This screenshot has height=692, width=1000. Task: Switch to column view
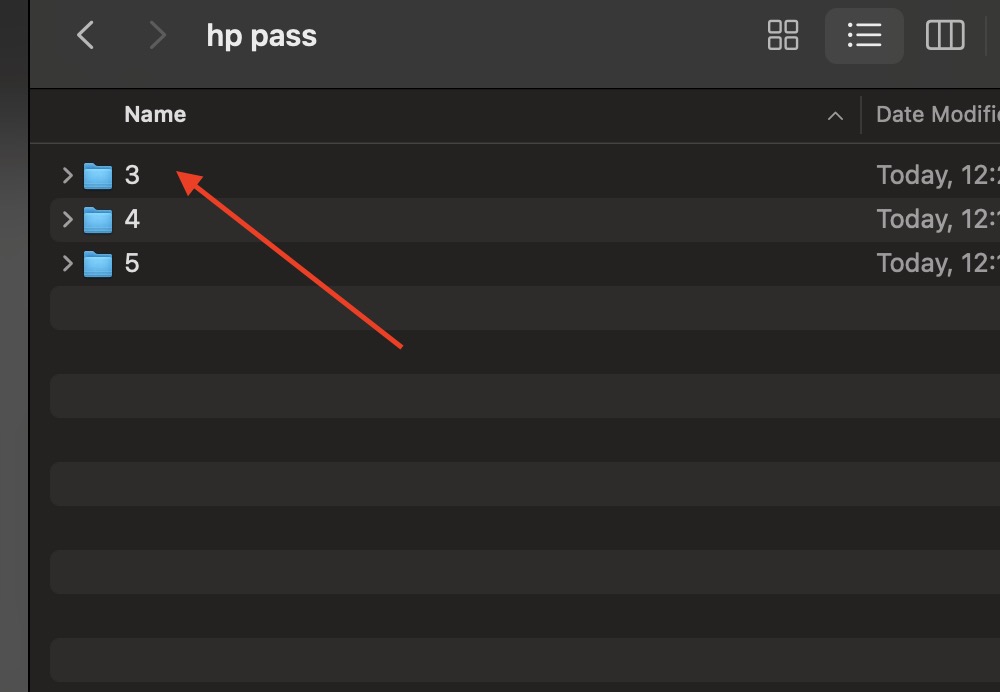coord(944,36)
